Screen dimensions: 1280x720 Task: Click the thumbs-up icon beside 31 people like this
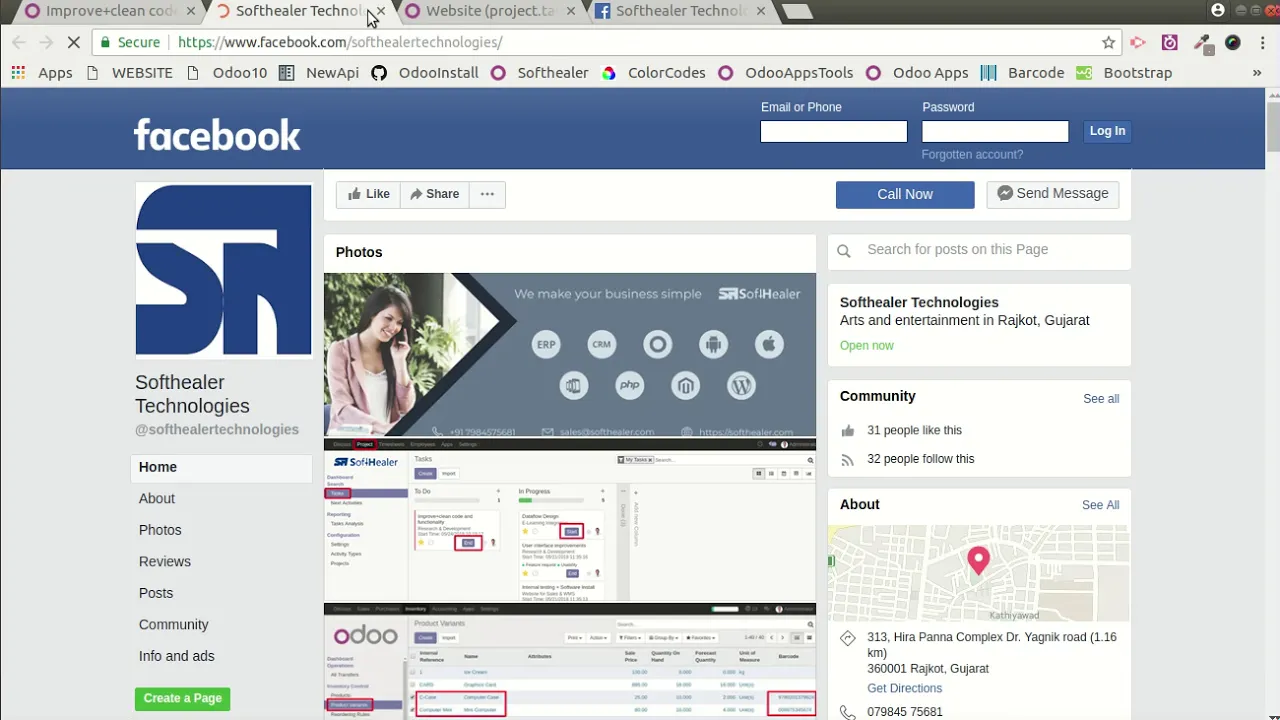tap(848, 431)
